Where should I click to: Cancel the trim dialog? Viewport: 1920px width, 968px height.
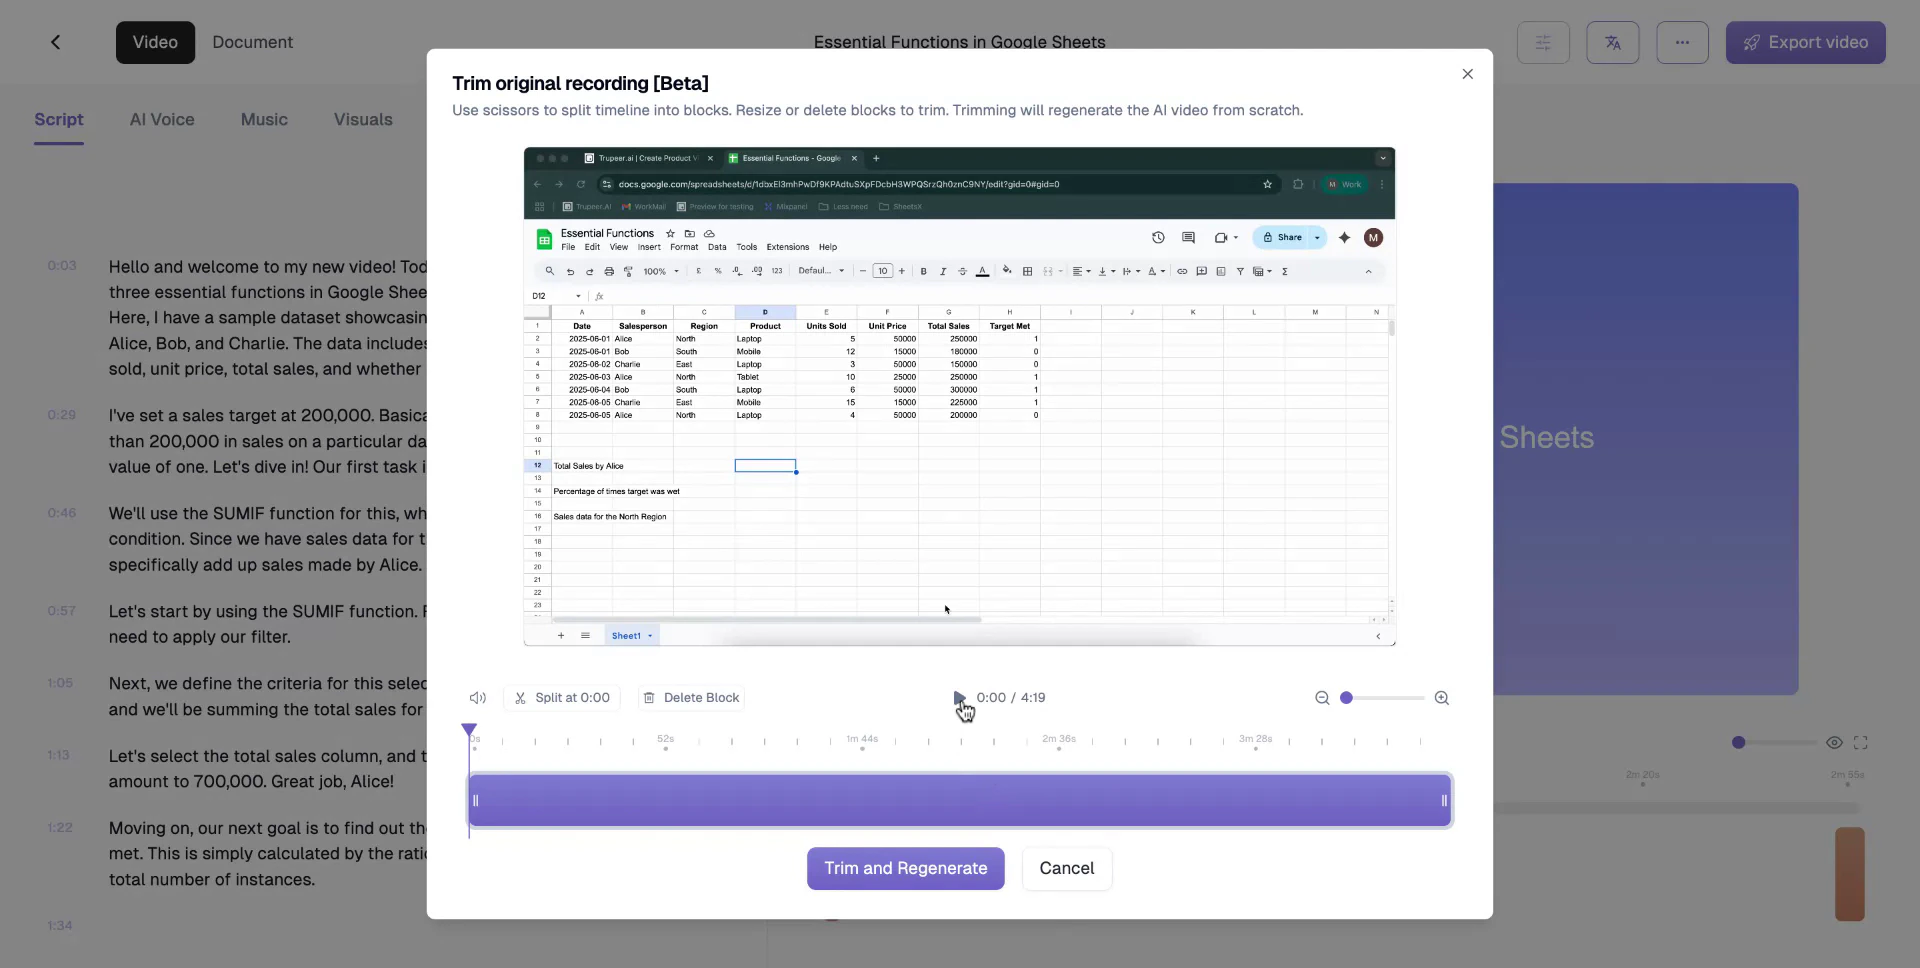(x=1067, y=868)
